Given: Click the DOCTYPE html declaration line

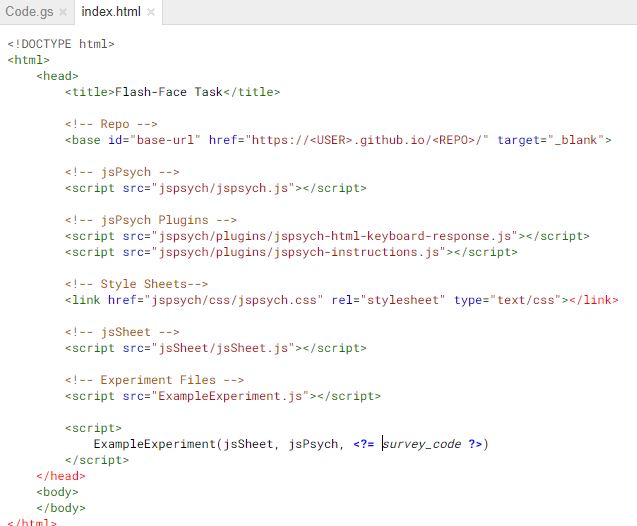Looking at the screenshot, I should [61, 43].
